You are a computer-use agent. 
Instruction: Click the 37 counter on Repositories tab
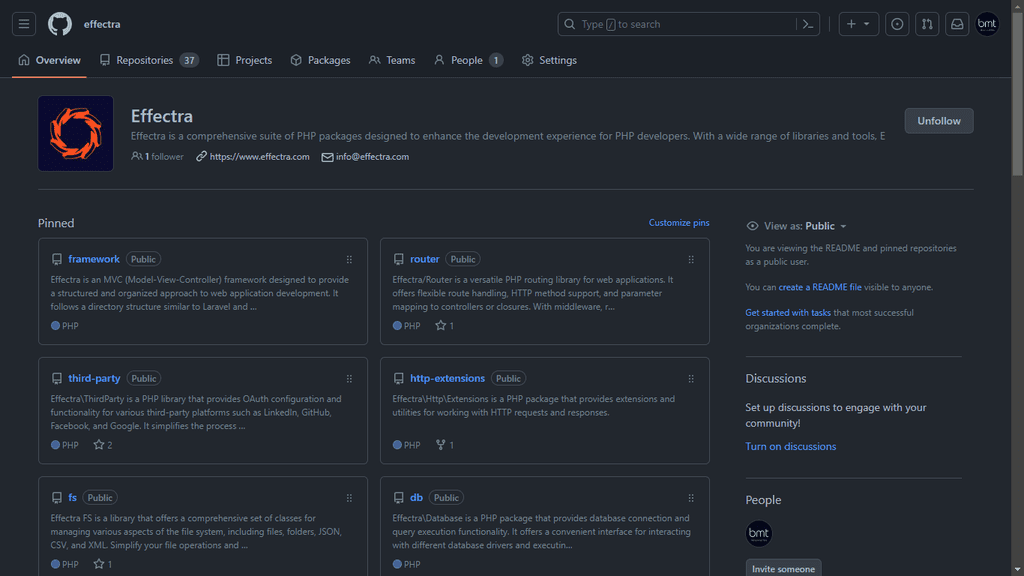tap(189, 60)
